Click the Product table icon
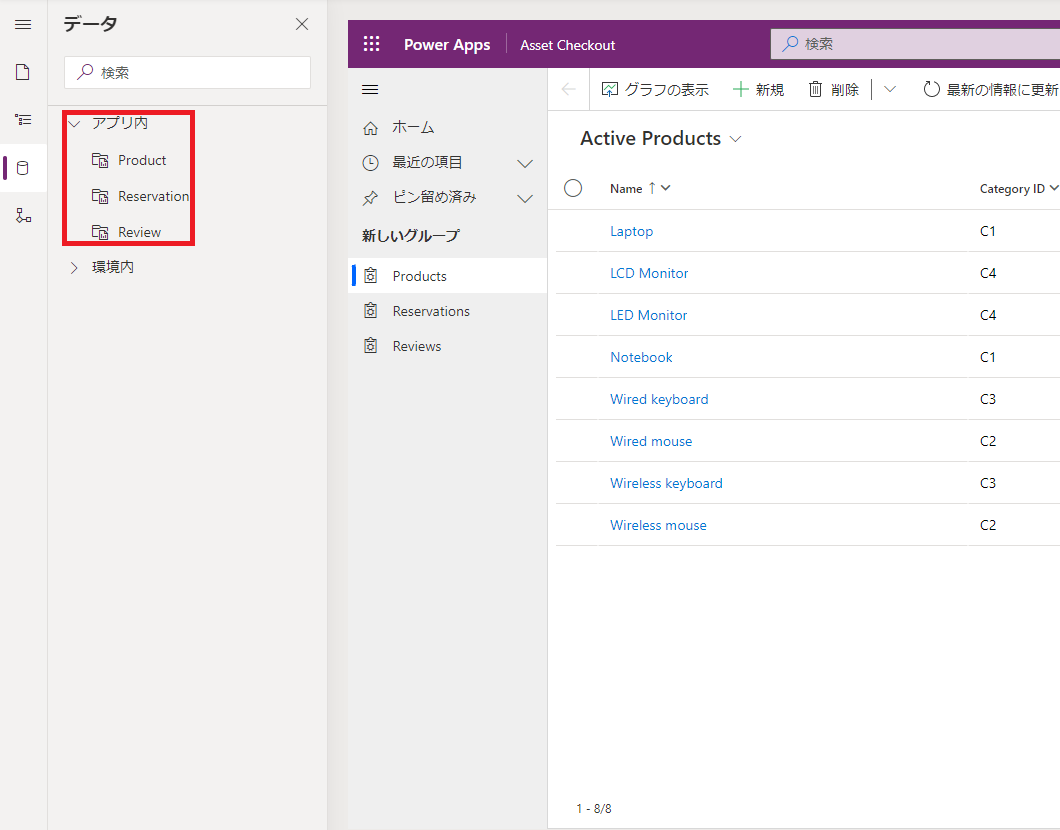This screenshot has height=830, width=1060. [100, 160]
